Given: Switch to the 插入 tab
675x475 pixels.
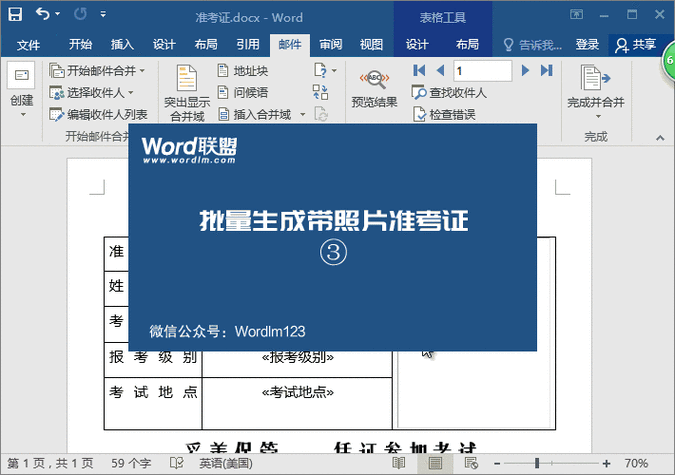Looking at the screenshot, I should 122,44.
